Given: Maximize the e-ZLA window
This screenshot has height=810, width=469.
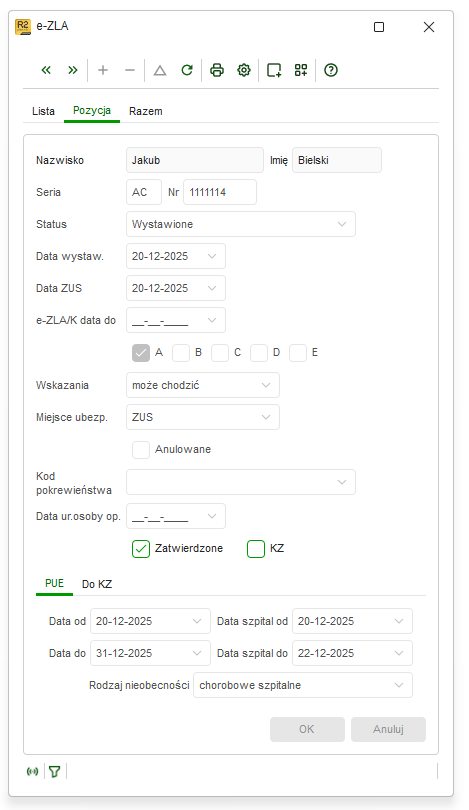Looking at the screenshot, I should [379, 27].
